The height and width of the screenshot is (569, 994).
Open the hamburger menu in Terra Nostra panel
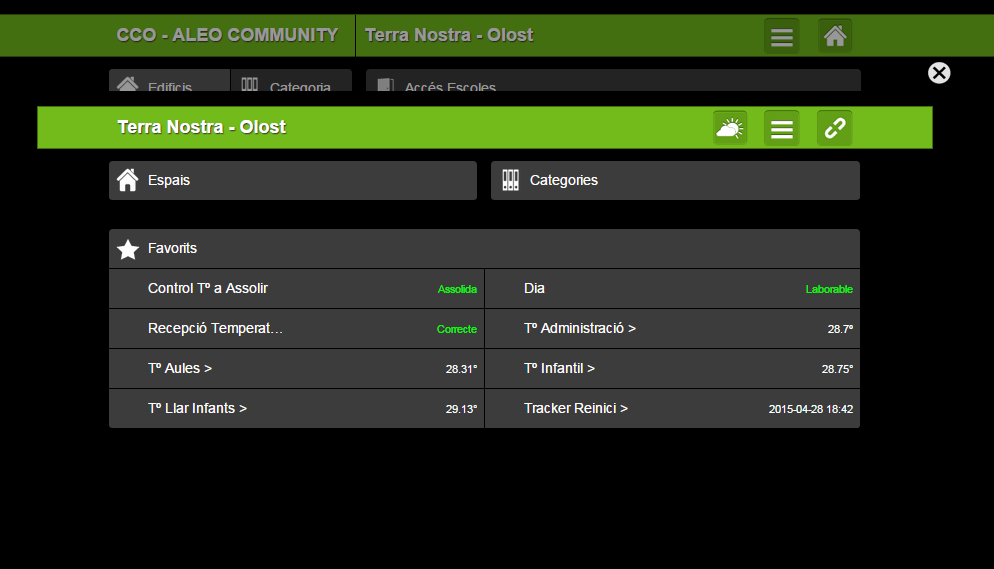[781, 128]
